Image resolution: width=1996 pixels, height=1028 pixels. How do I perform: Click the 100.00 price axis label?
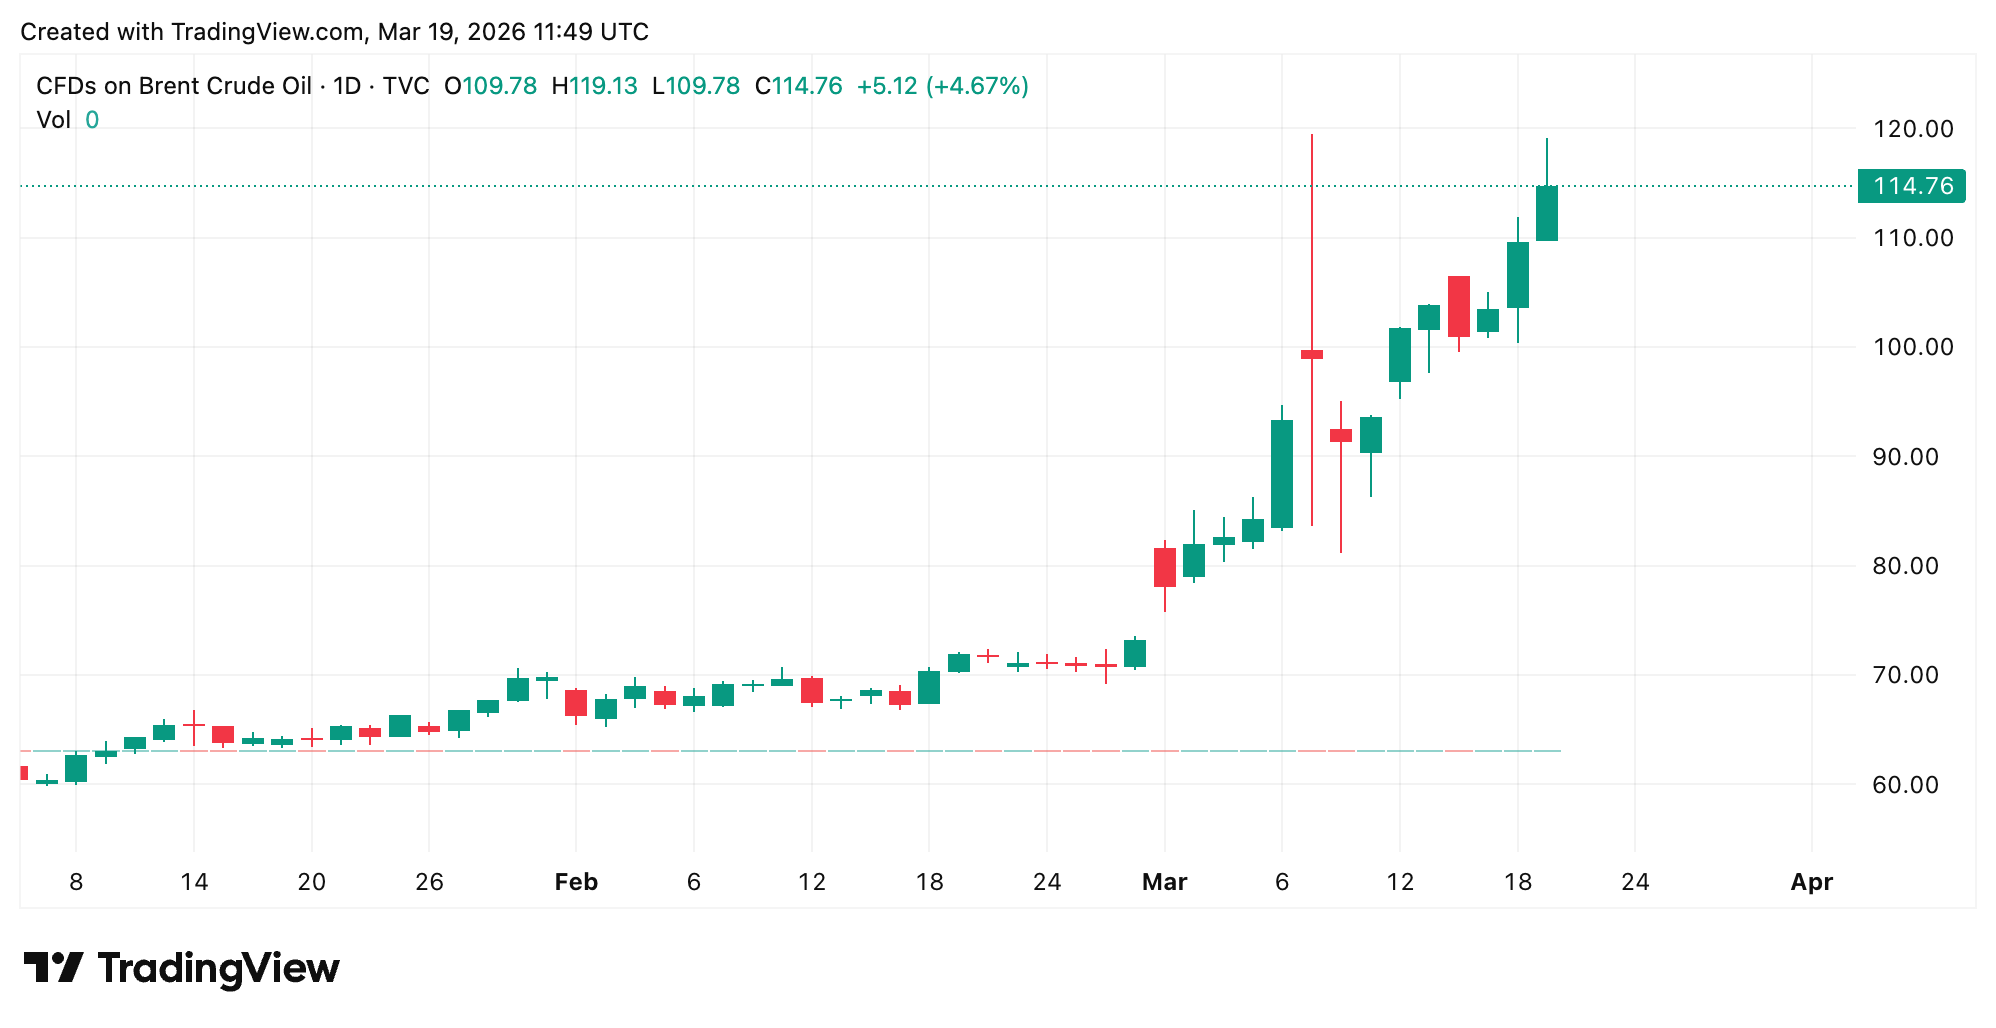[x=1912, y=347]
